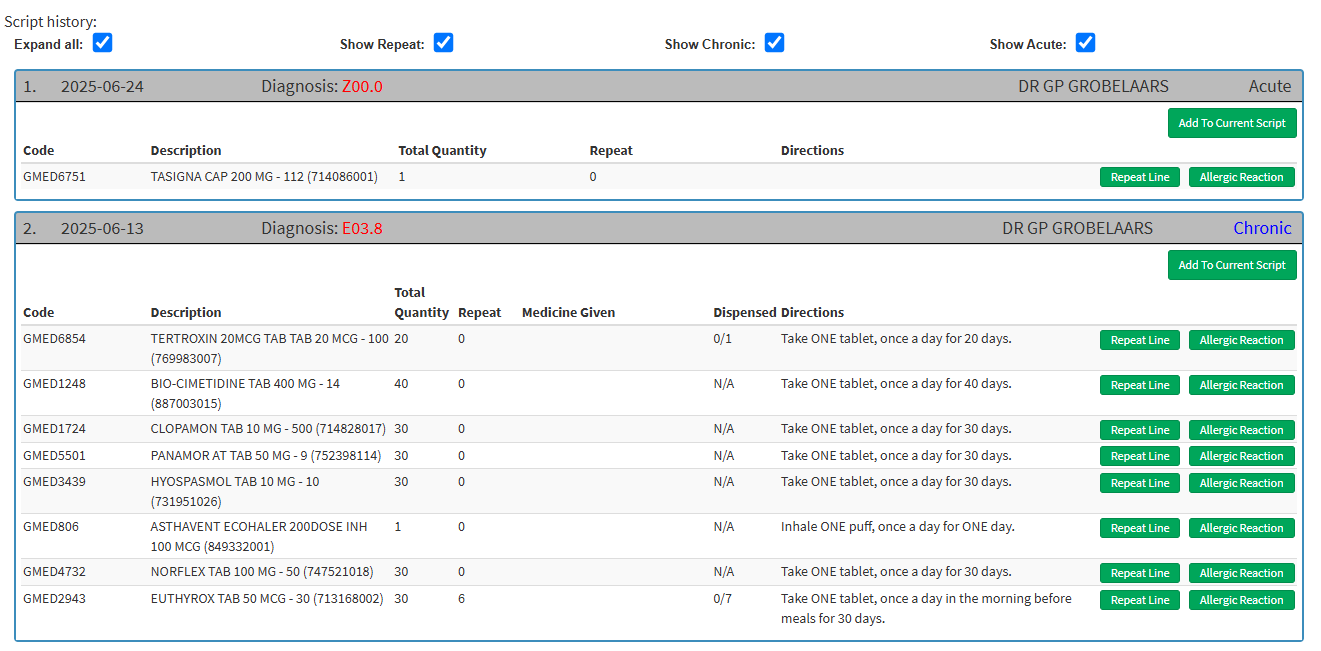
Task: Click the E03.8 diagnosis code
Action: tap(362, 228)
